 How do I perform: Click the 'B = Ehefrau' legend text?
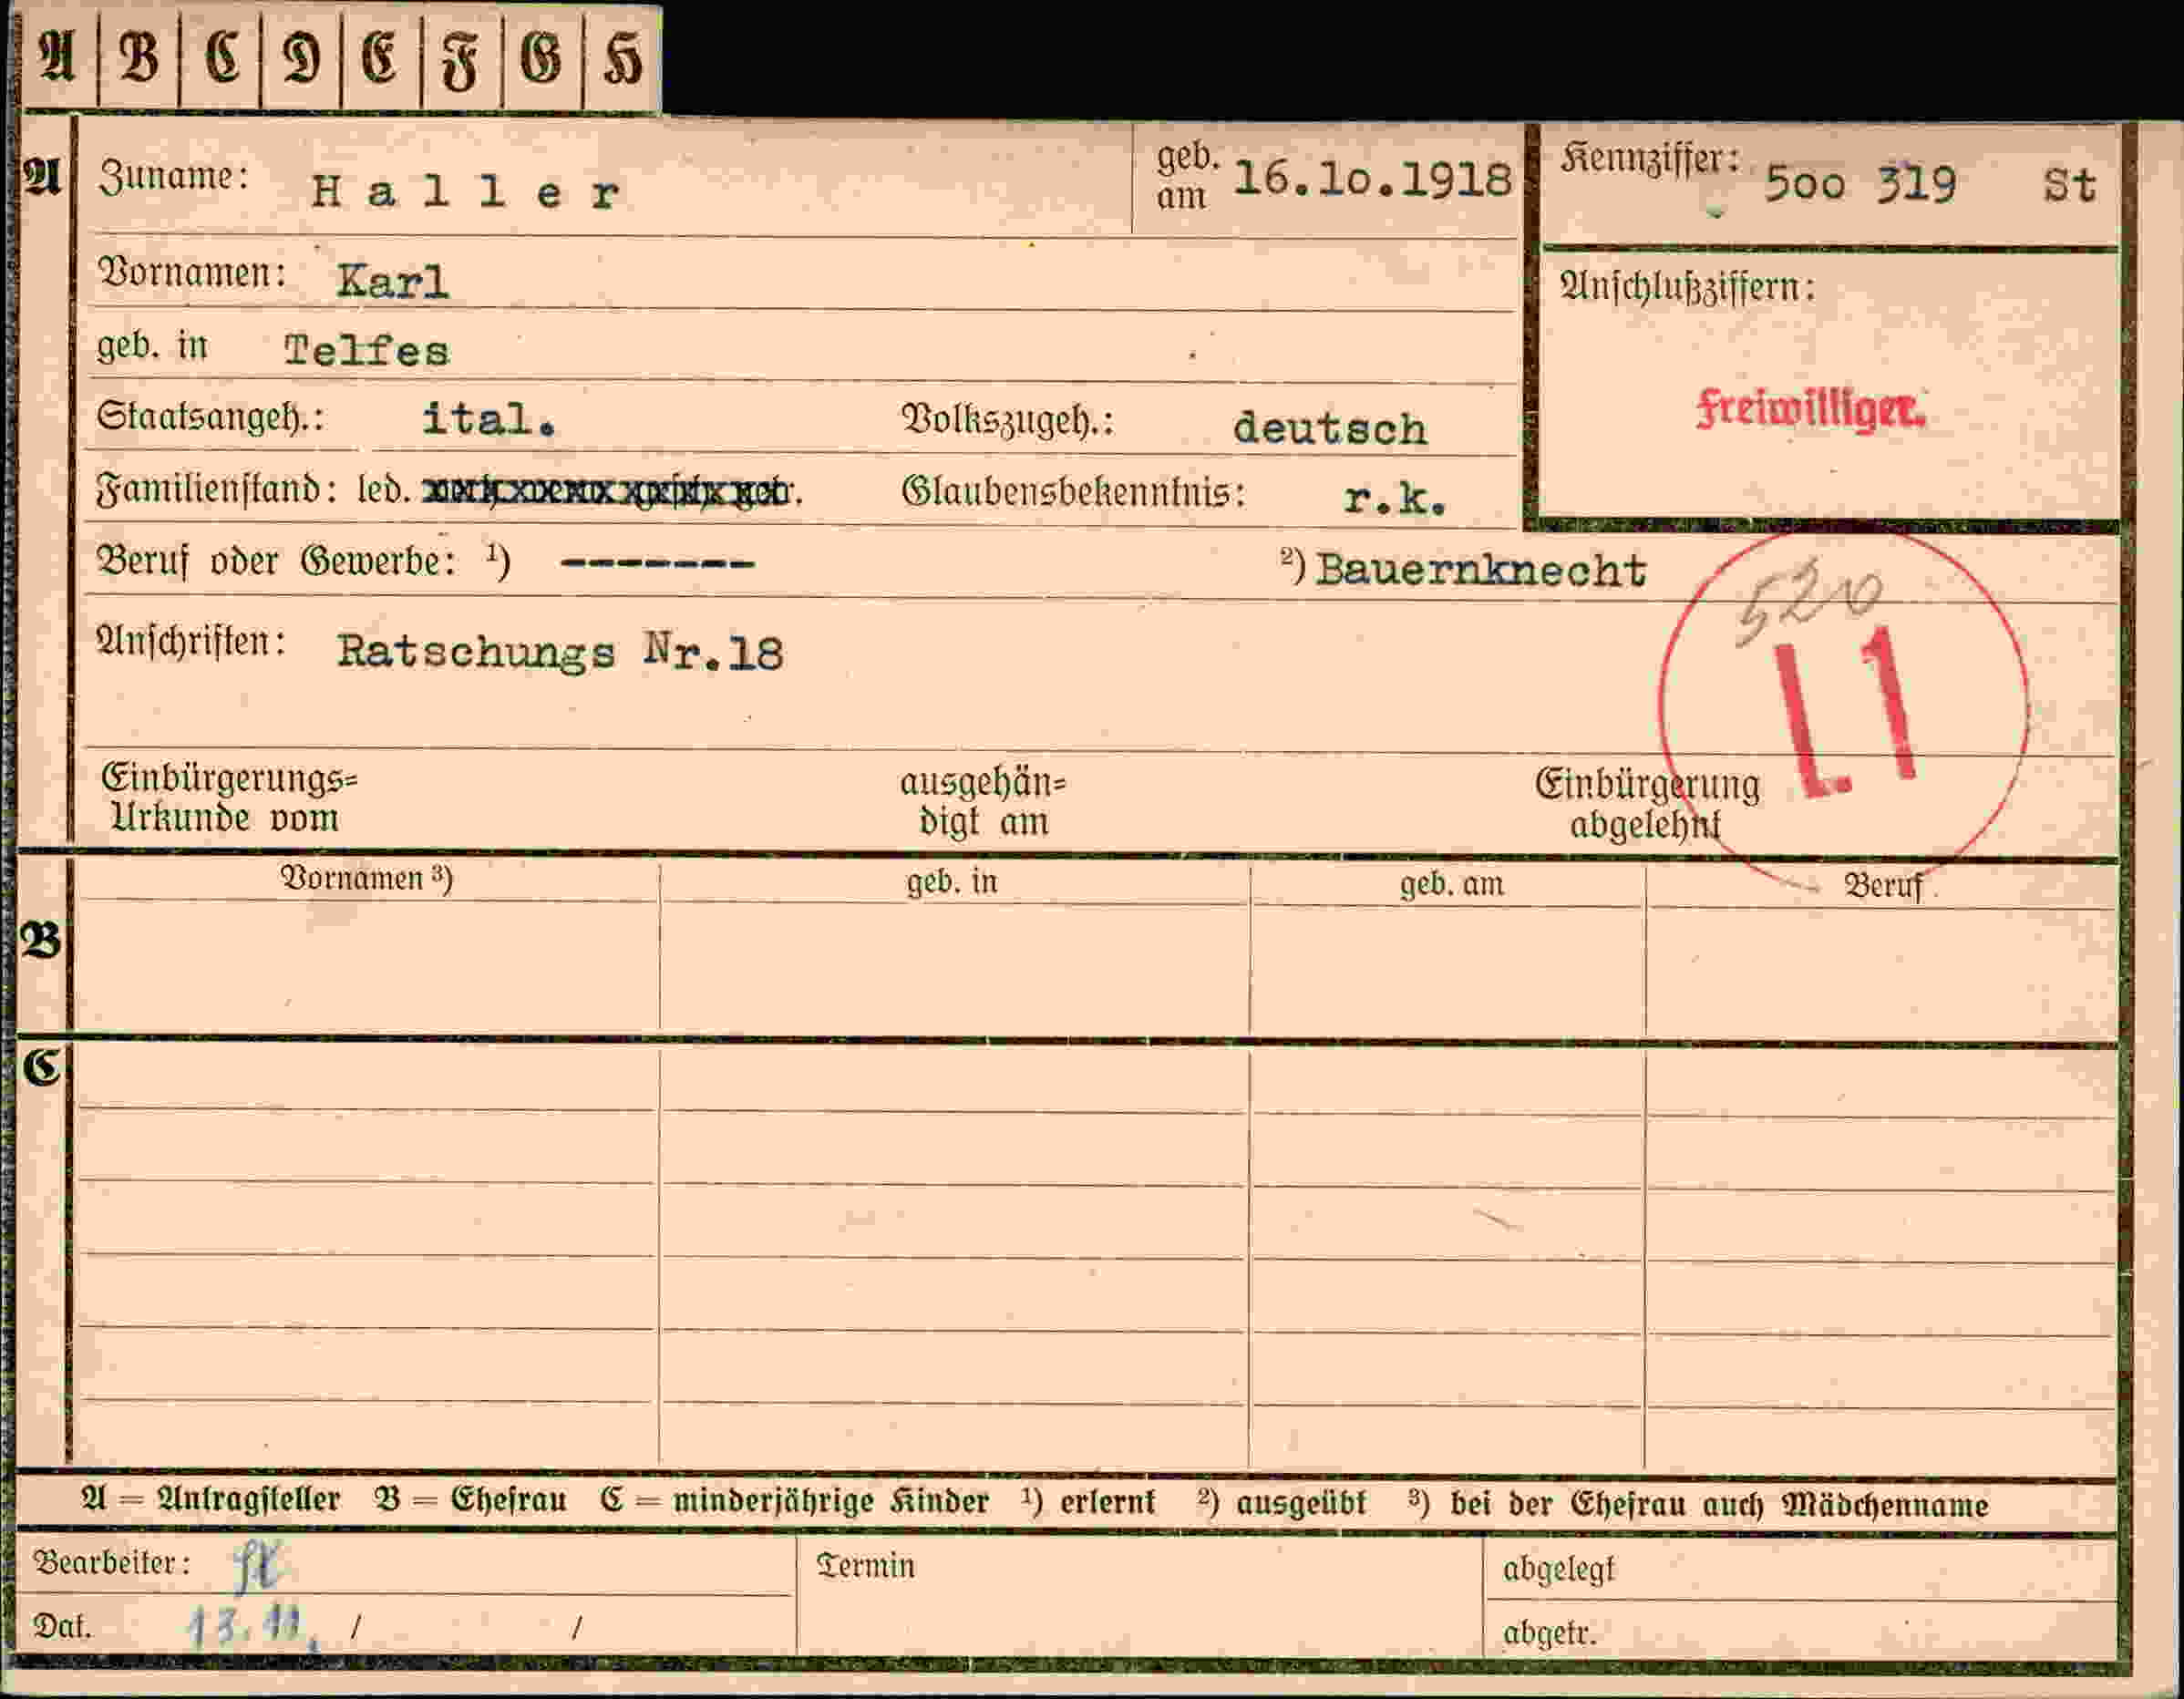(x=470, y=1500)
